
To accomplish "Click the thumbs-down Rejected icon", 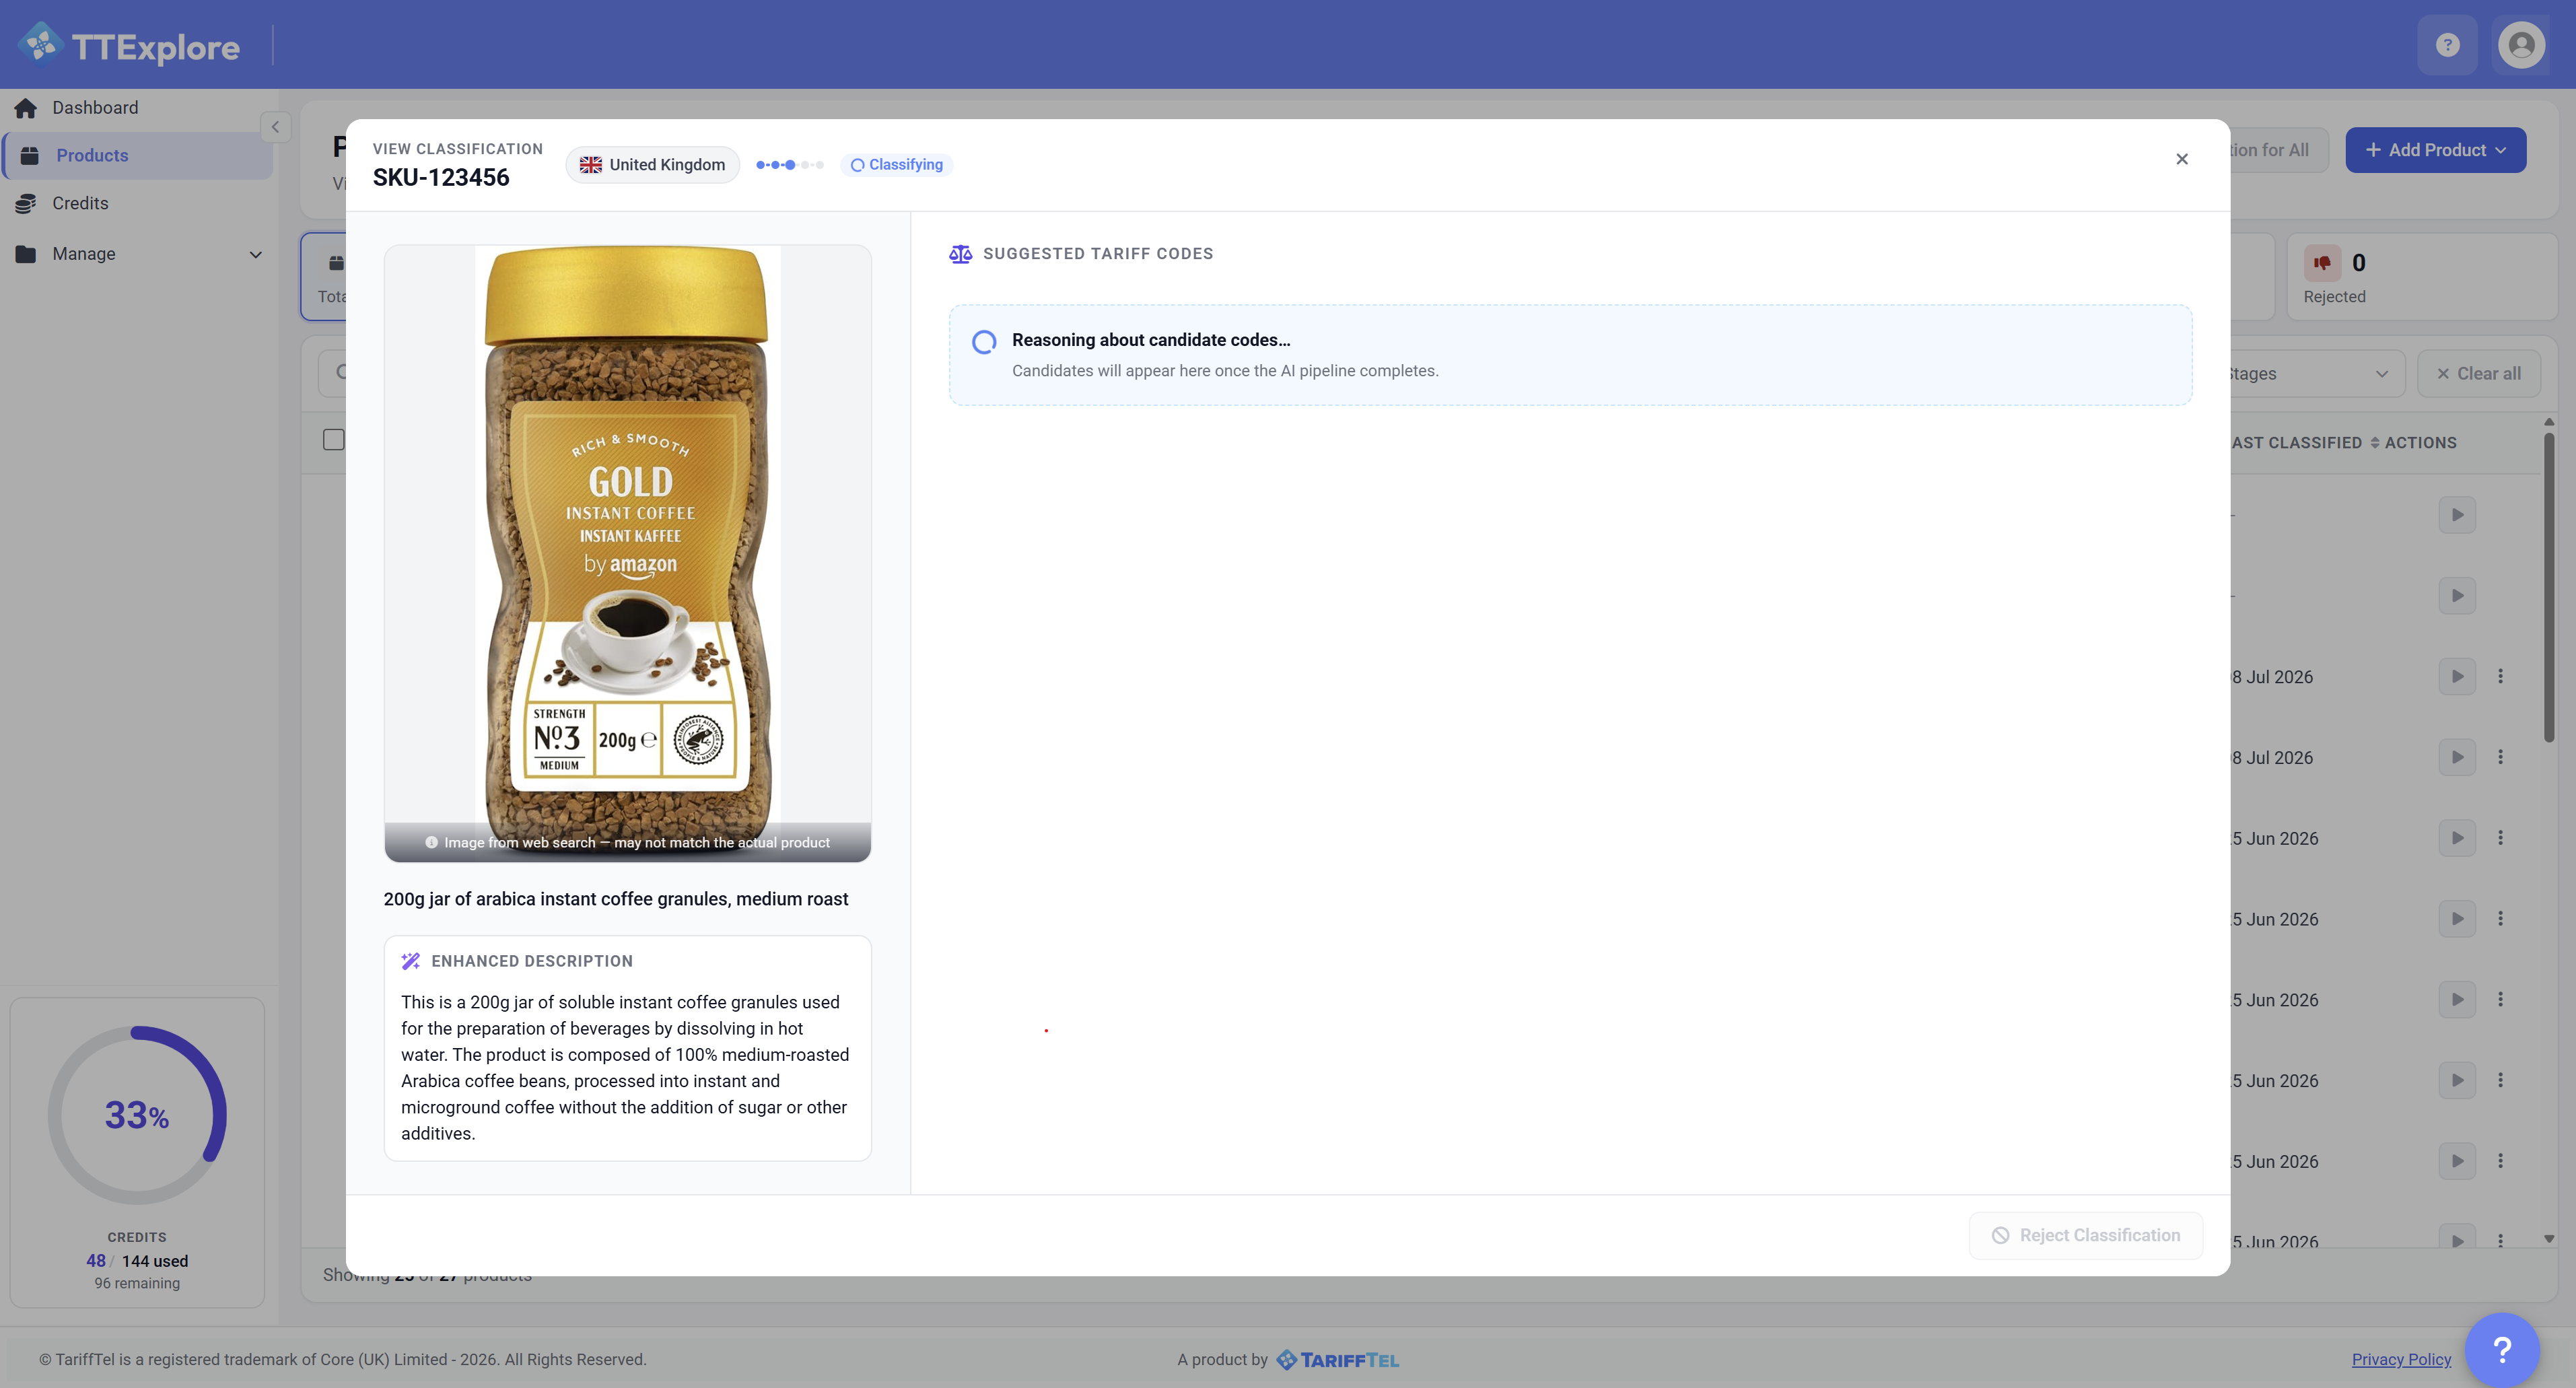I will coord(2322,263).
